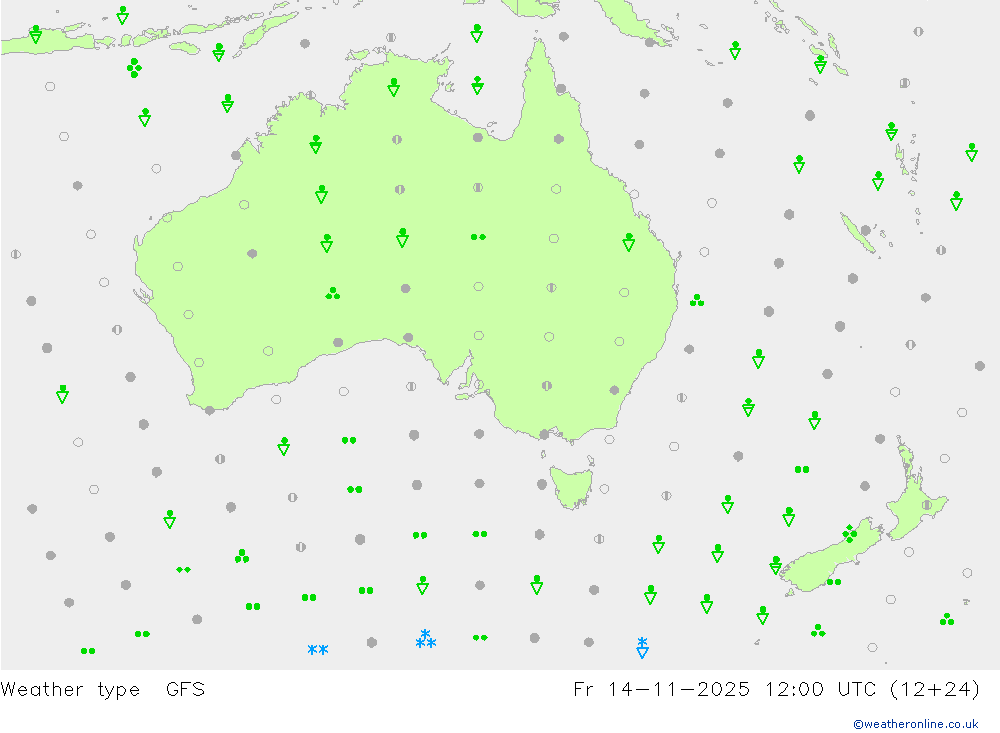The height and width of the screenshot is (733, 1000).
Task: Click the four-dot rain symbol near Indonesia
Action: pos(134,68)
